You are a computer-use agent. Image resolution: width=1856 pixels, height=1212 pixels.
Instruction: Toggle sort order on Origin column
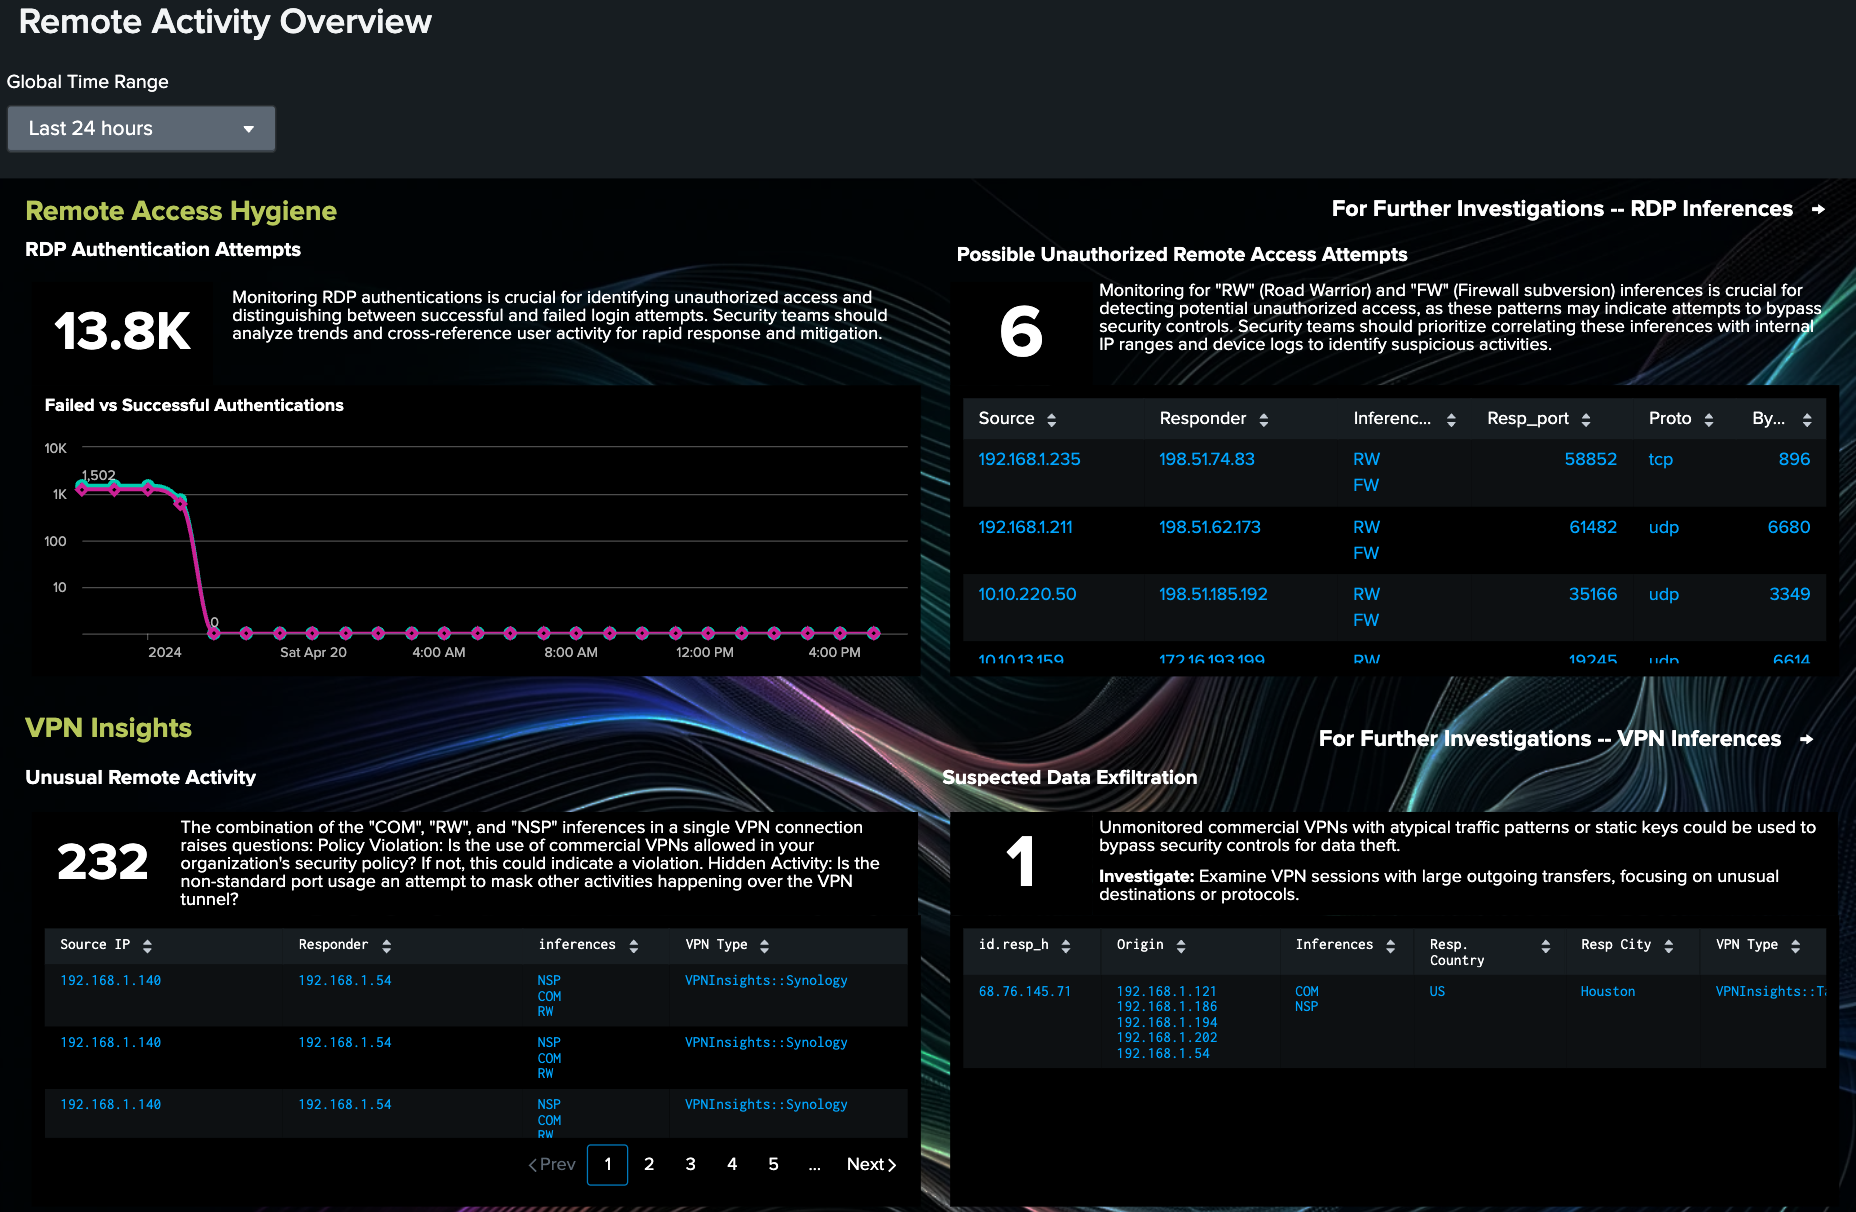[x=1182, y=944]
